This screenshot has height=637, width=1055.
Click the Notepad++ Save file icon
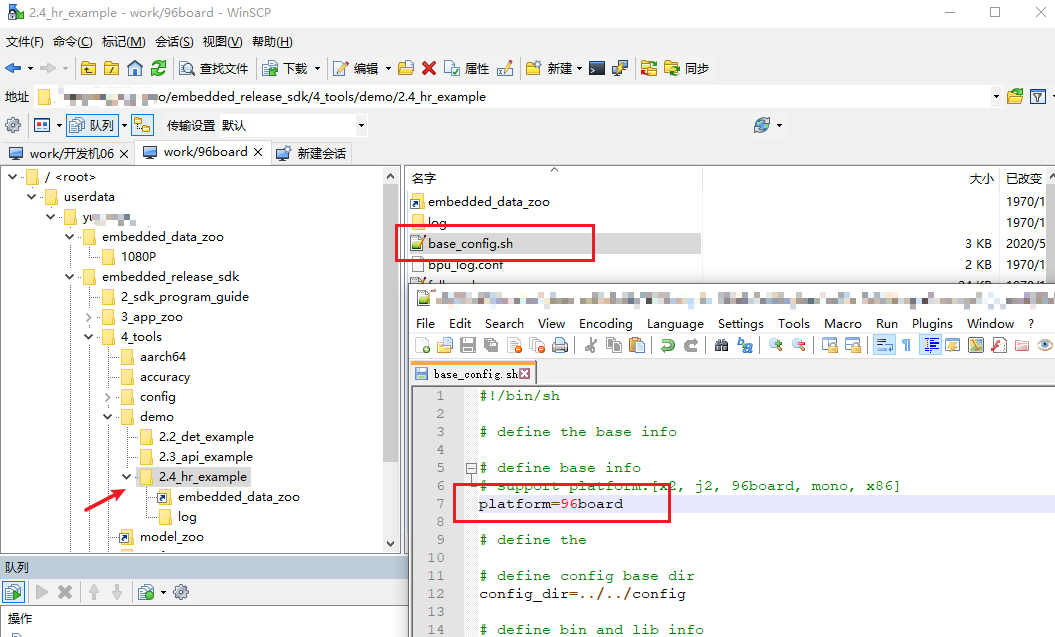[468, 345]
